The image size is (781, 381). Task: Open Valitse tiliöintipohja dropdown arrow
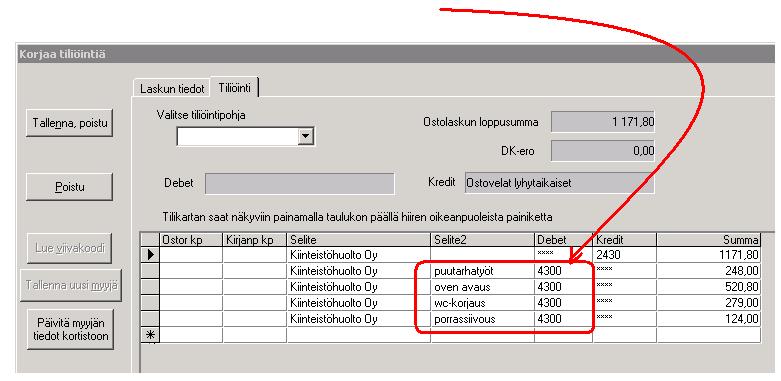tap(306, 136)
